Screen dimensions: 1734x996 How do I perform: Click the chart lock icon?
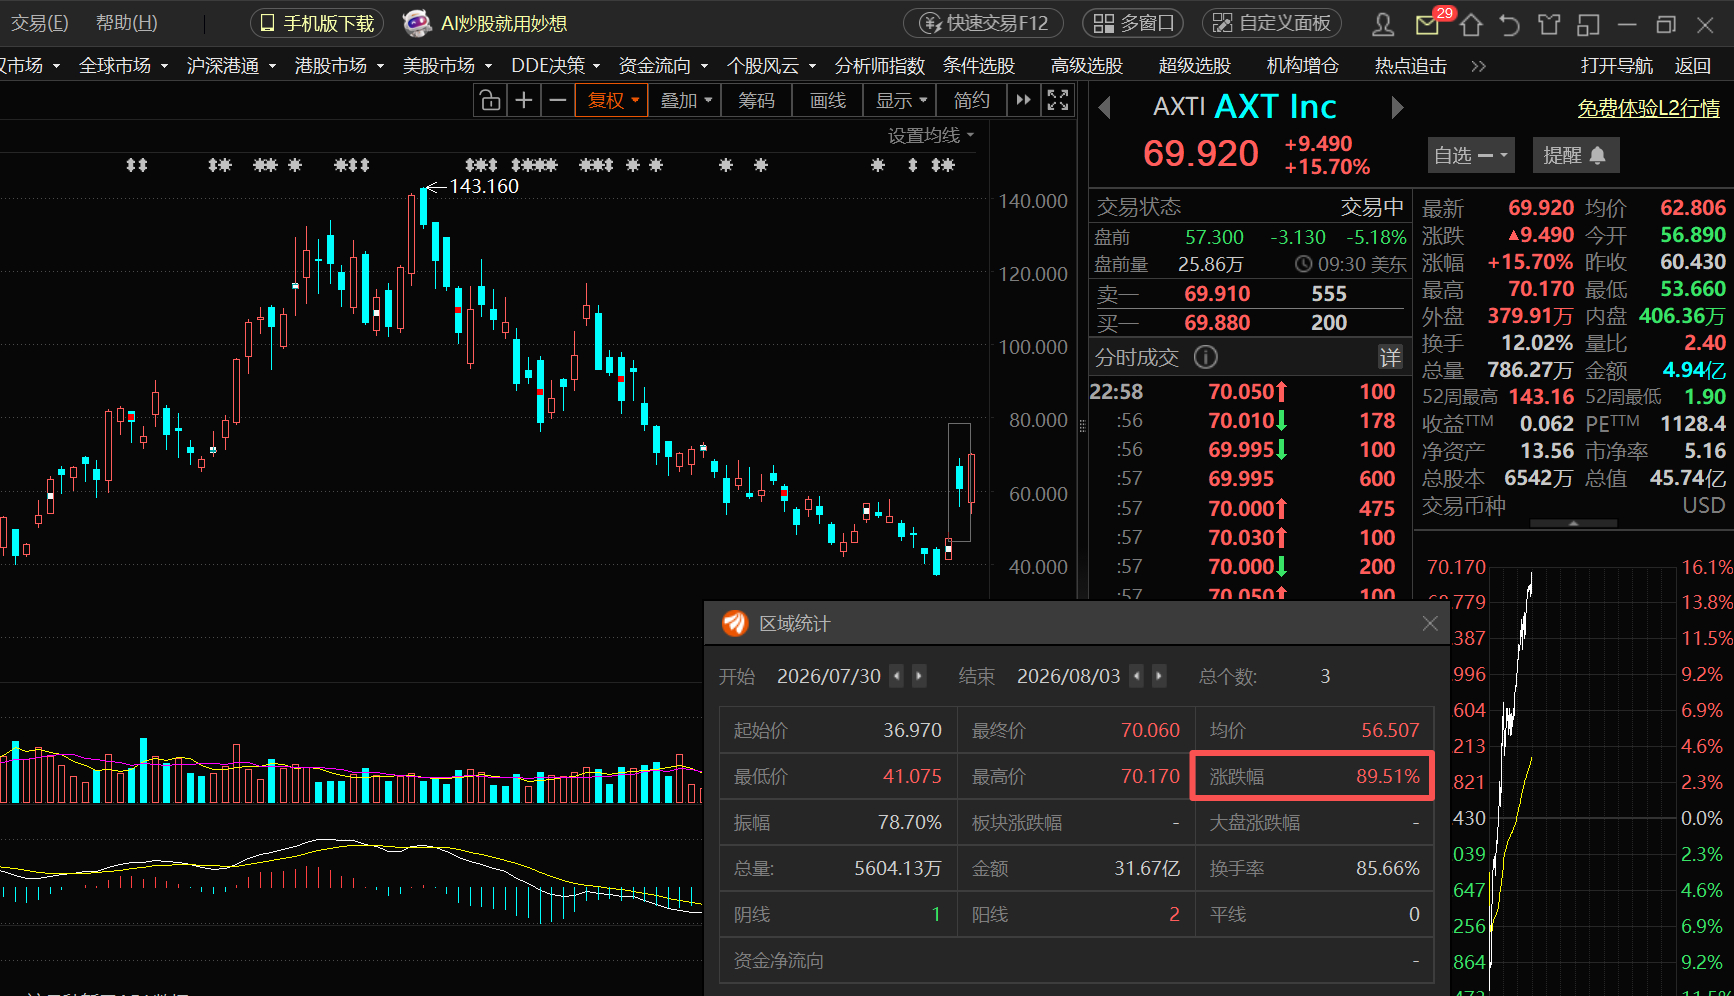pos(489,100)
